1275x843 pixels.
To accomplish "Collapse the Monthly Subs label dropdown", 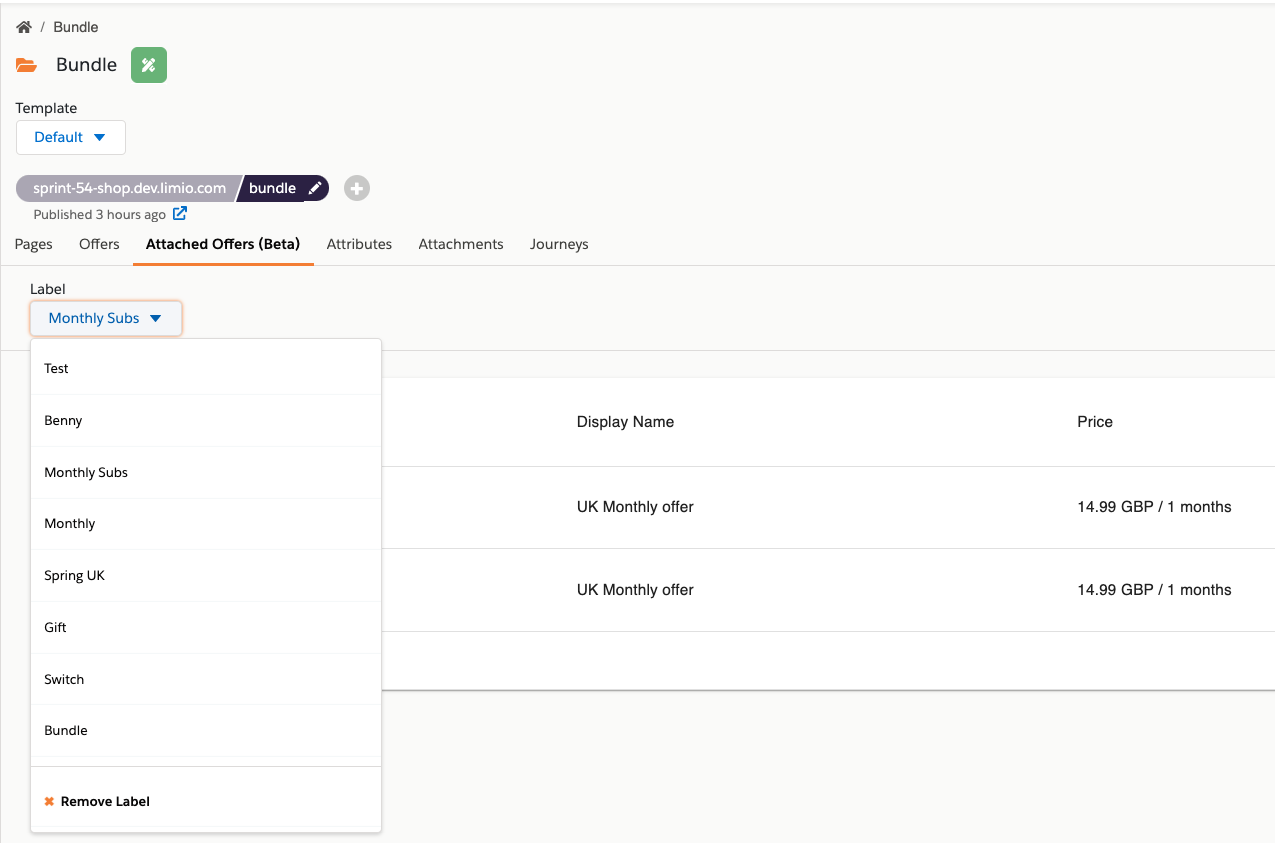I will click(x=106, y=319).
